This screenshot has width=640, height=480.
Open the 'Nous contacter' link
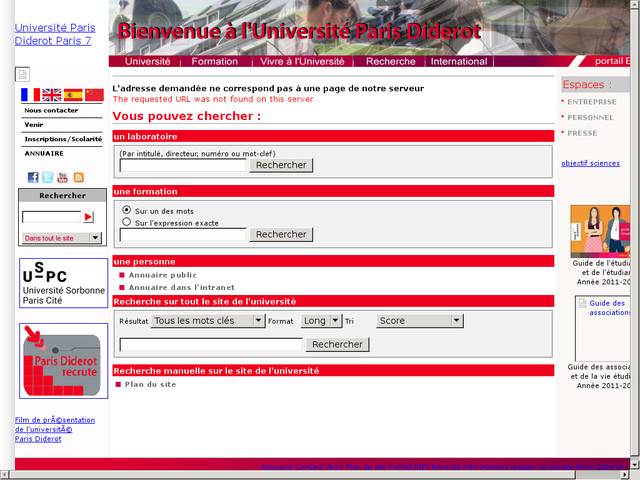pyautogui.click(x=51, y=110)
